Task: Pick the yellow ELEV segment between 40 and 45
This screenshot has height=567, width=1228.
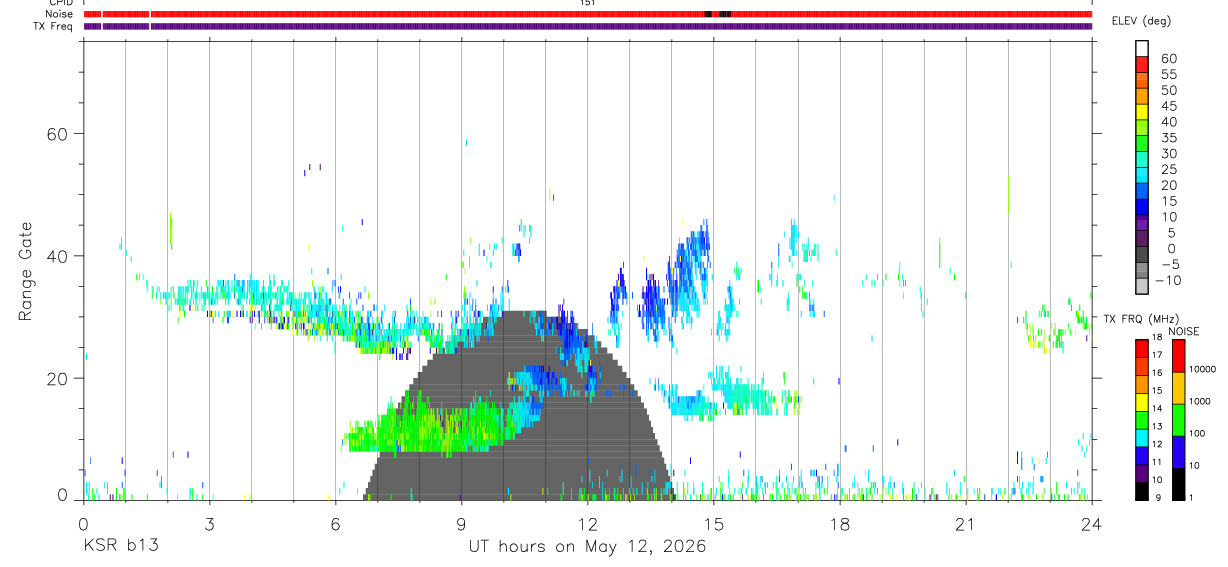Action: coord(1142,113)
